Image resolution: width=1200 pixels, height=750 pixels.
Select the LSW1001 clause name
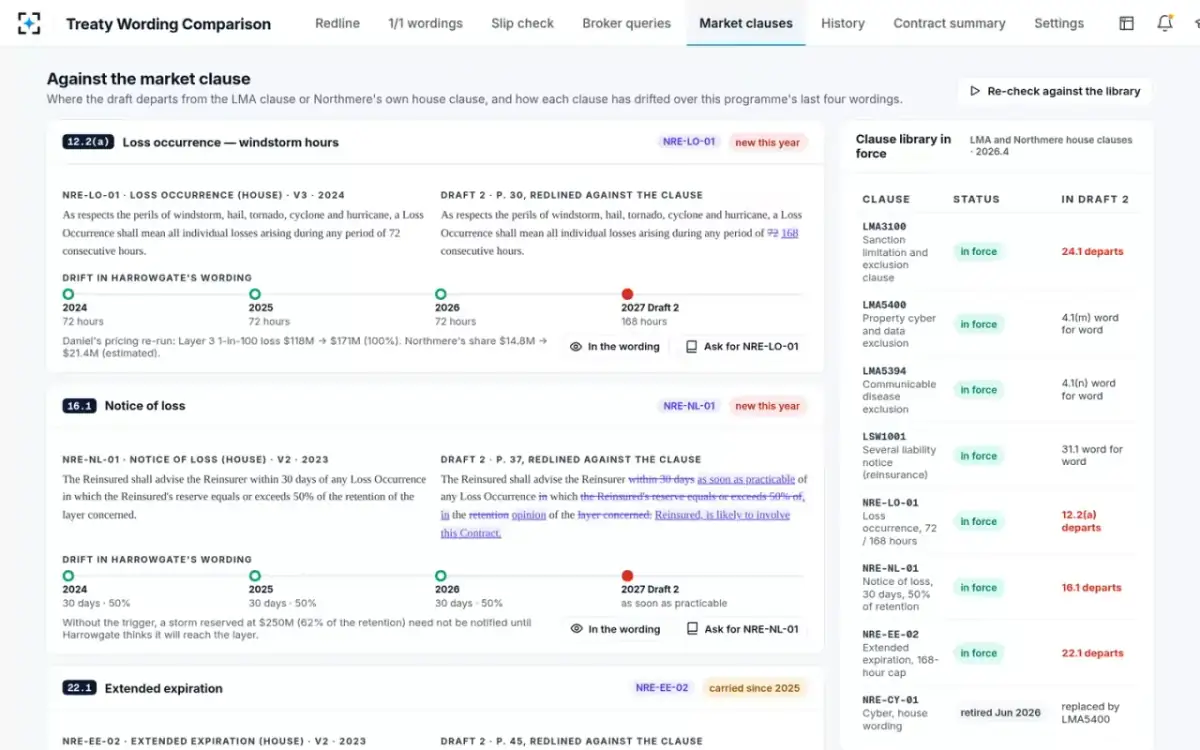(x=884, y=436)
